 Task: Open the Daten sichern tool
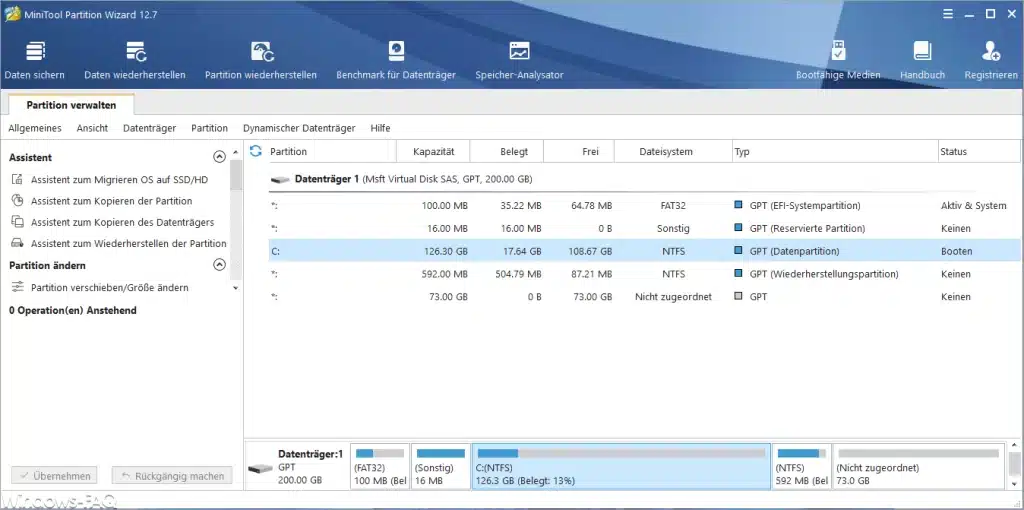[x=35, y=60]
